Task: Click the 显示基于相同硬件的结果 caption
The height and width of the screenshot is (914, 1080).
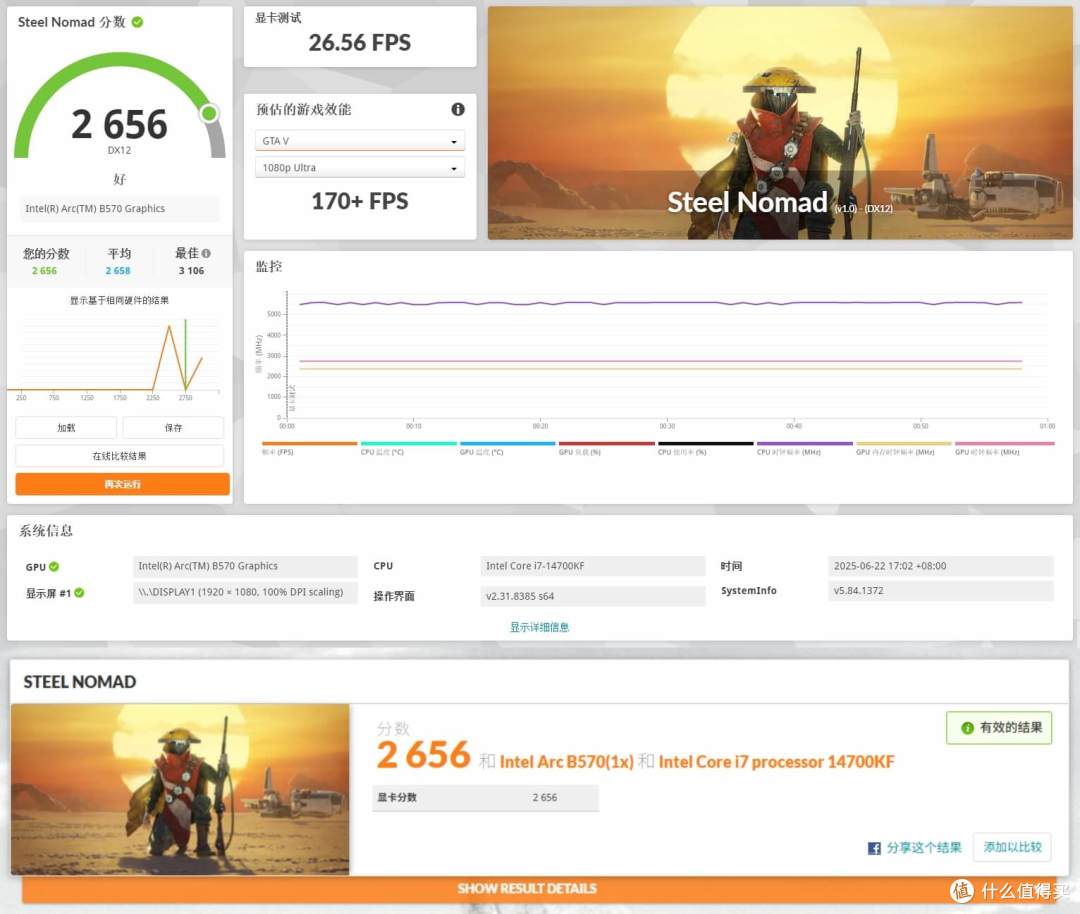Action: (x=119, y=300)
